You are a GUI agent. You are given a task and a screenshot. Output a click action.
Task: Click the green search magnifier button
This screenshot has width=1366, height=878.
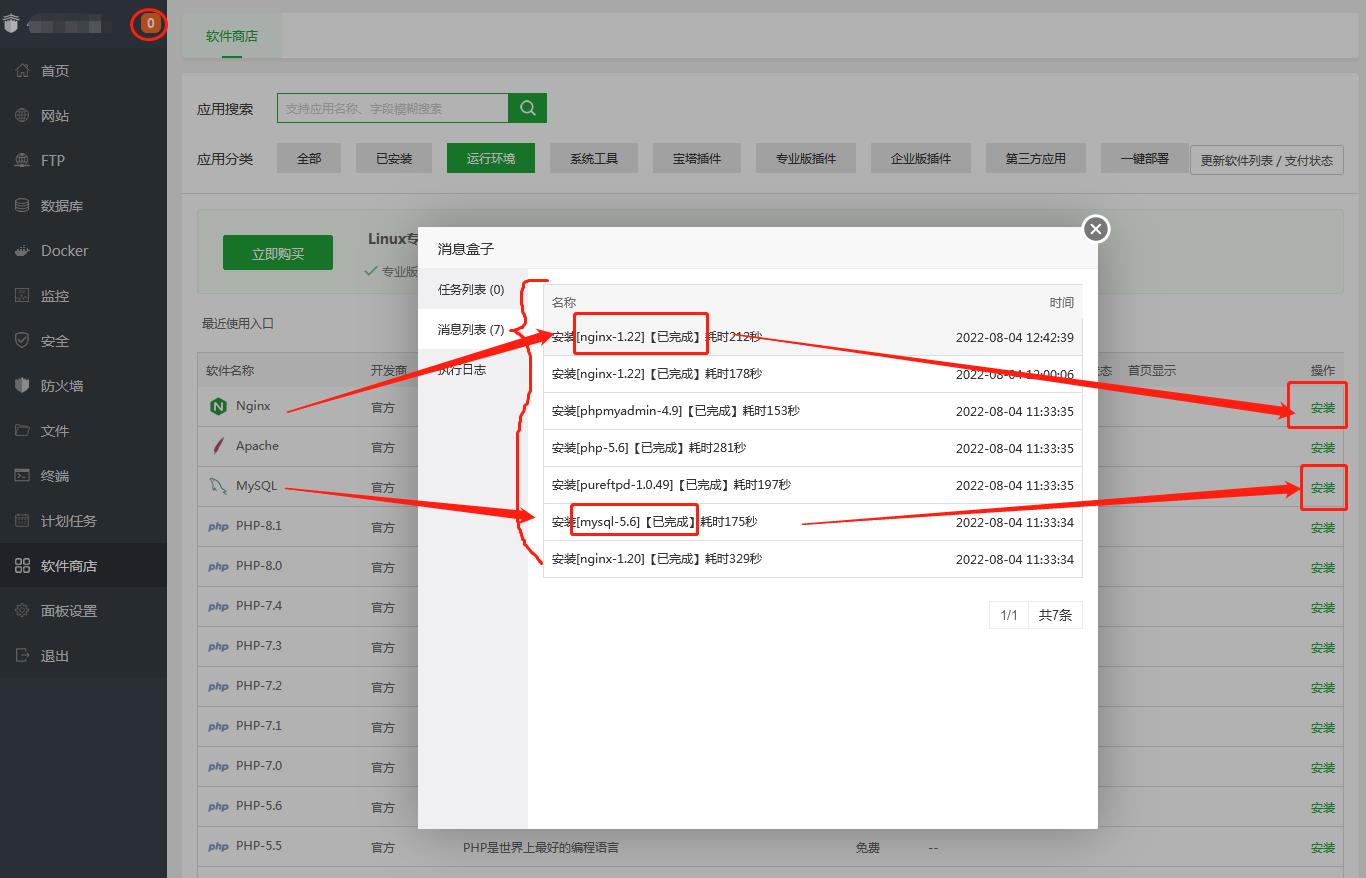[527, 108]
